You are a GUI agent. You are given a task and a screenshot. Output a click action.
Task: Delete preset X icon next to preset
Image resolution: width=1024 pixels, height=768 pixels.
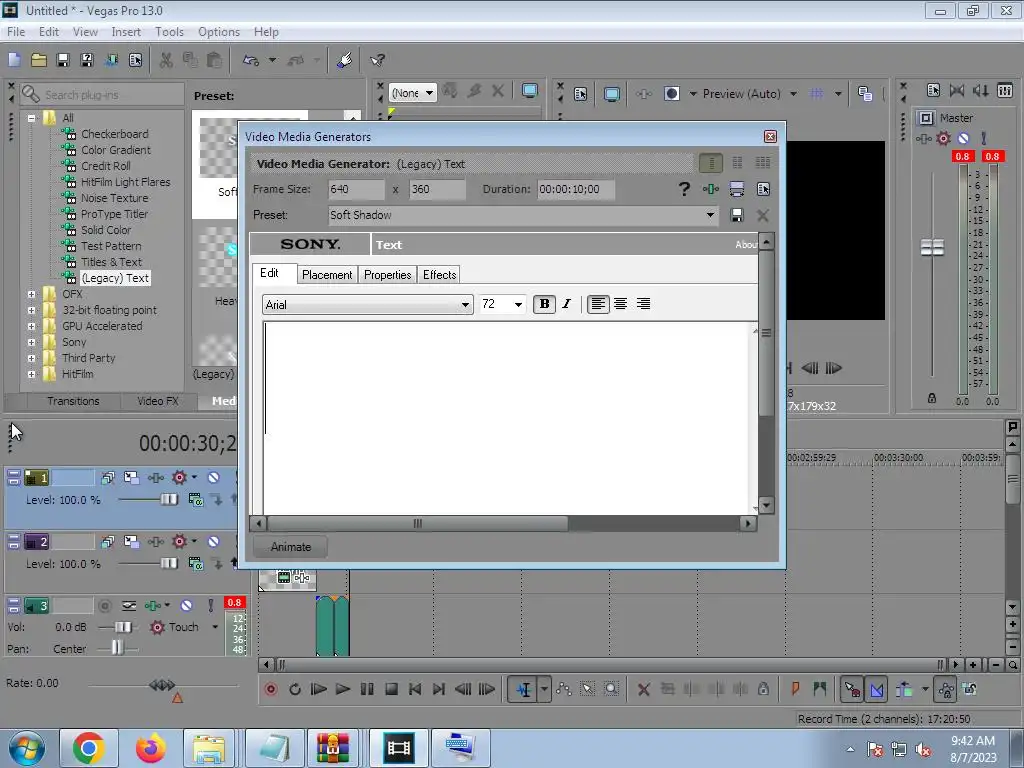pos(762,215)
